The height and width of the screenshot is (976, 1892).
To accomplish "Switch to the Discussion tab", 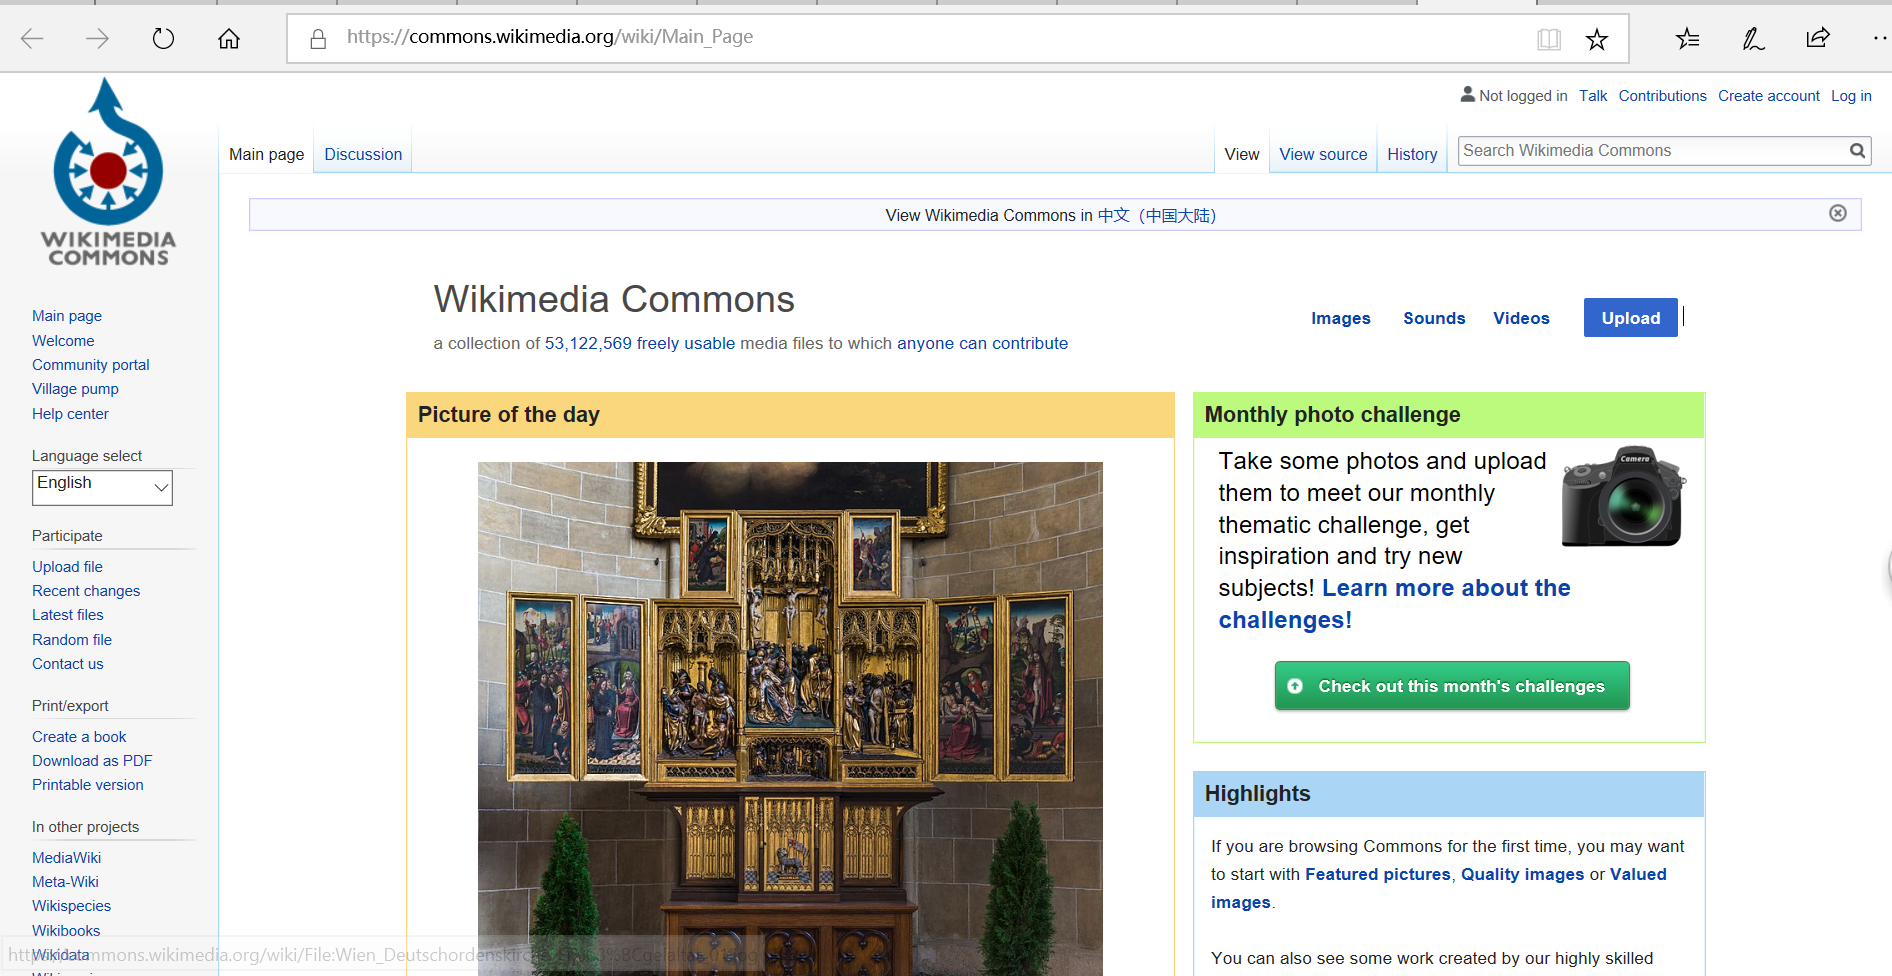I will (363, 154).
